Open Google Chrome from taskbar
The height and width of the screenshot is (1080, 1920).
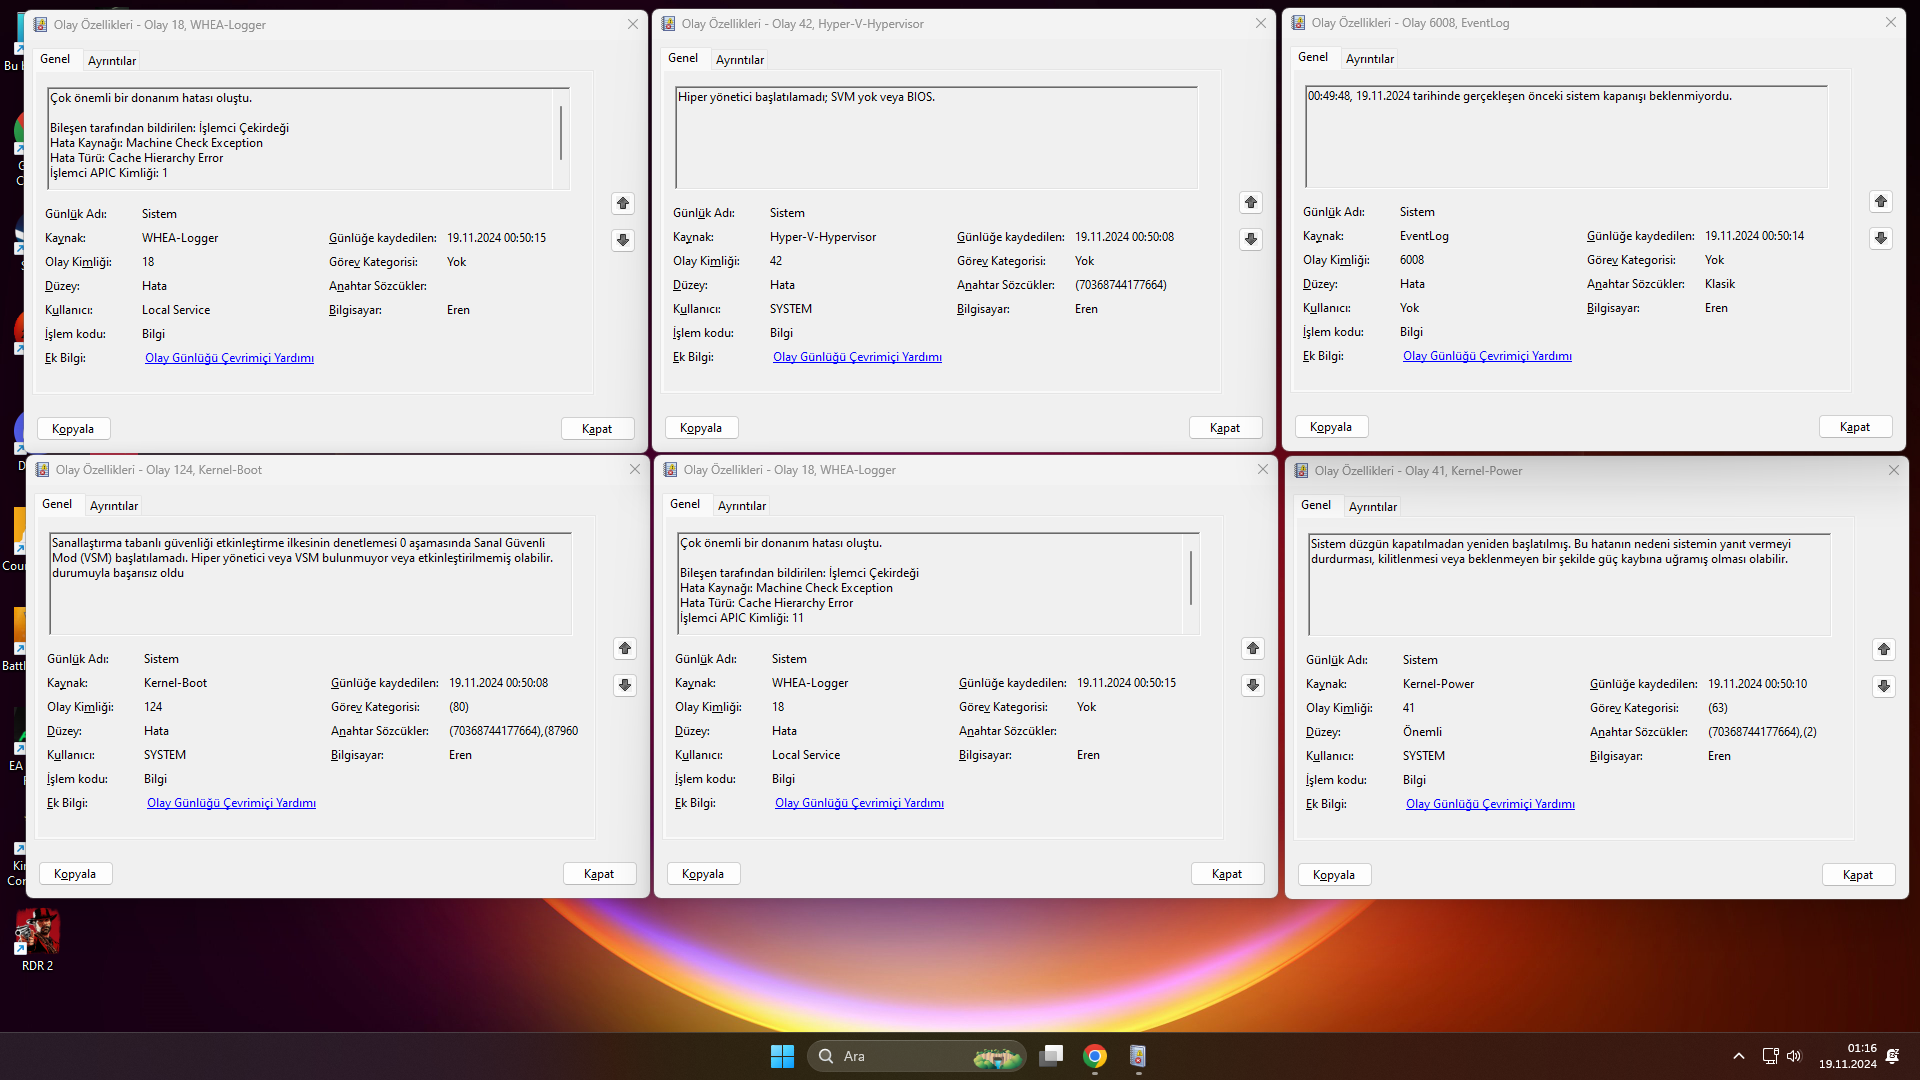coord(1095,1056)
